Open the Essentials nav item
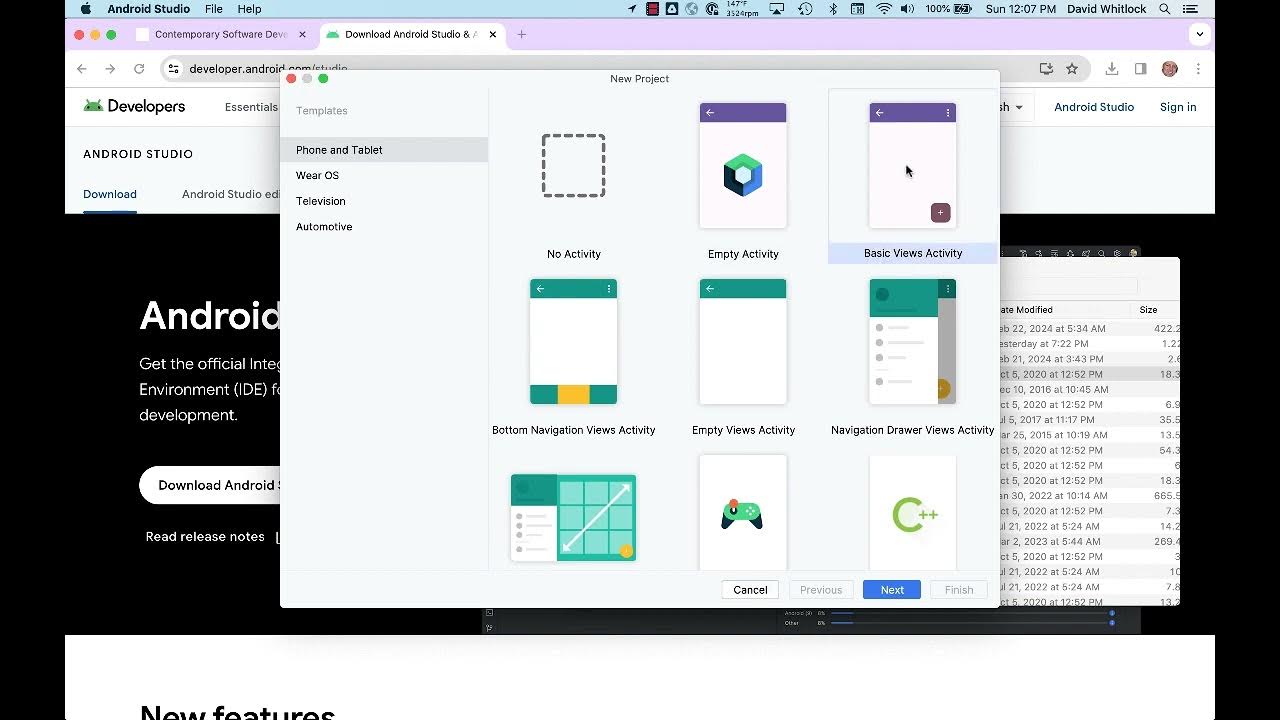This screenshot has width=1280, height=720. tap(251, 107)
